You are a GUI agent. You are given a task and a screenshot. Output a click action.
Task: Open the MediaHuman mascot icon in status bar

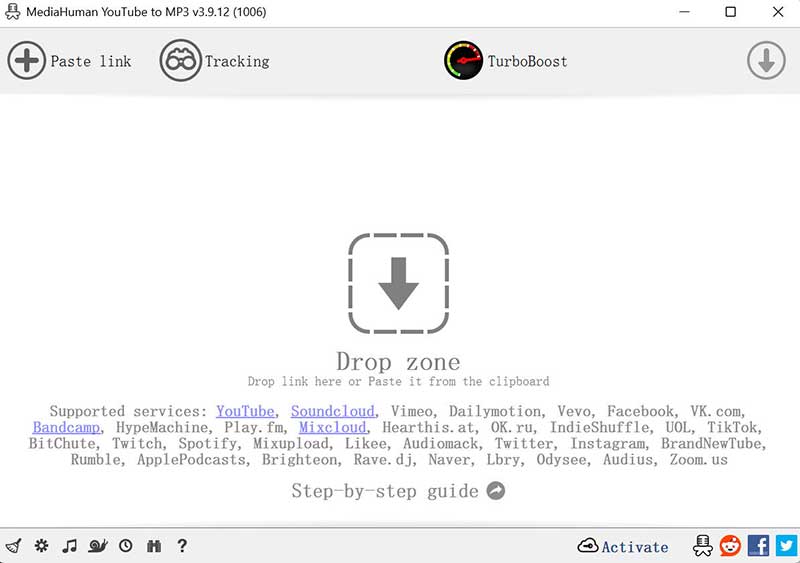click(703, 546)
